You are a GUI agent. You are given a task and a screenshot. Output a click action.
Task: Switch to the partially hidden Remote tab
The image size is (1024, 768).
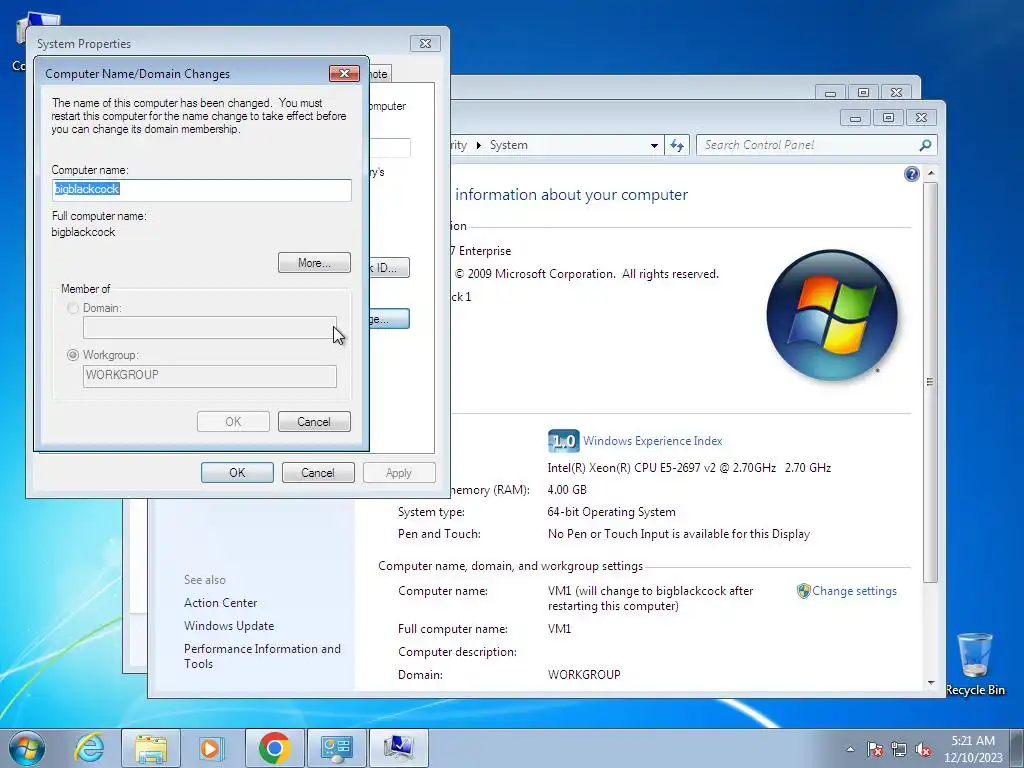(380, 74)
